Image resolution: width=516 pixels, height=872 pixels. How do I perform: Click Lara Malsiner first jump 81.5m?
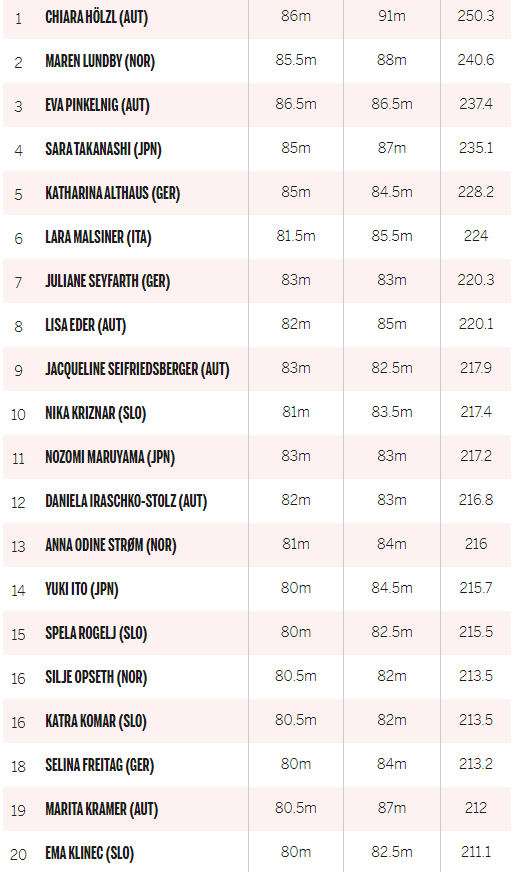(296, 236)
